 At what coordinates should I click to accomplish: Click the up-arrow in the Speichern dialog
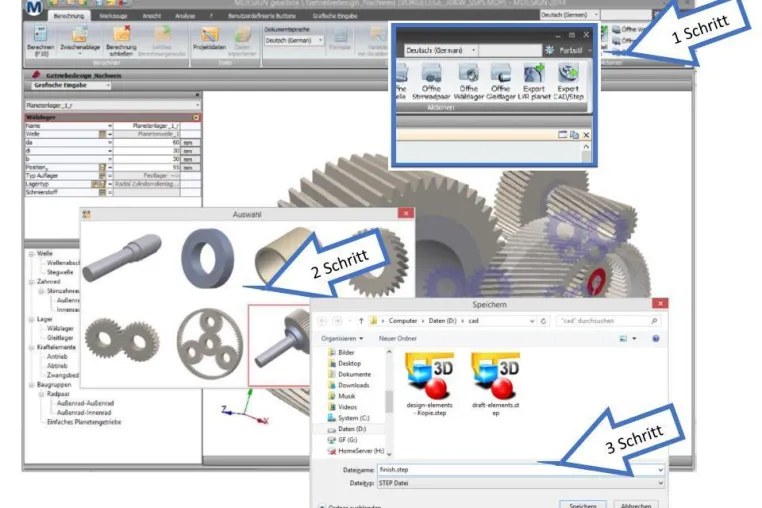coord(361,321)
